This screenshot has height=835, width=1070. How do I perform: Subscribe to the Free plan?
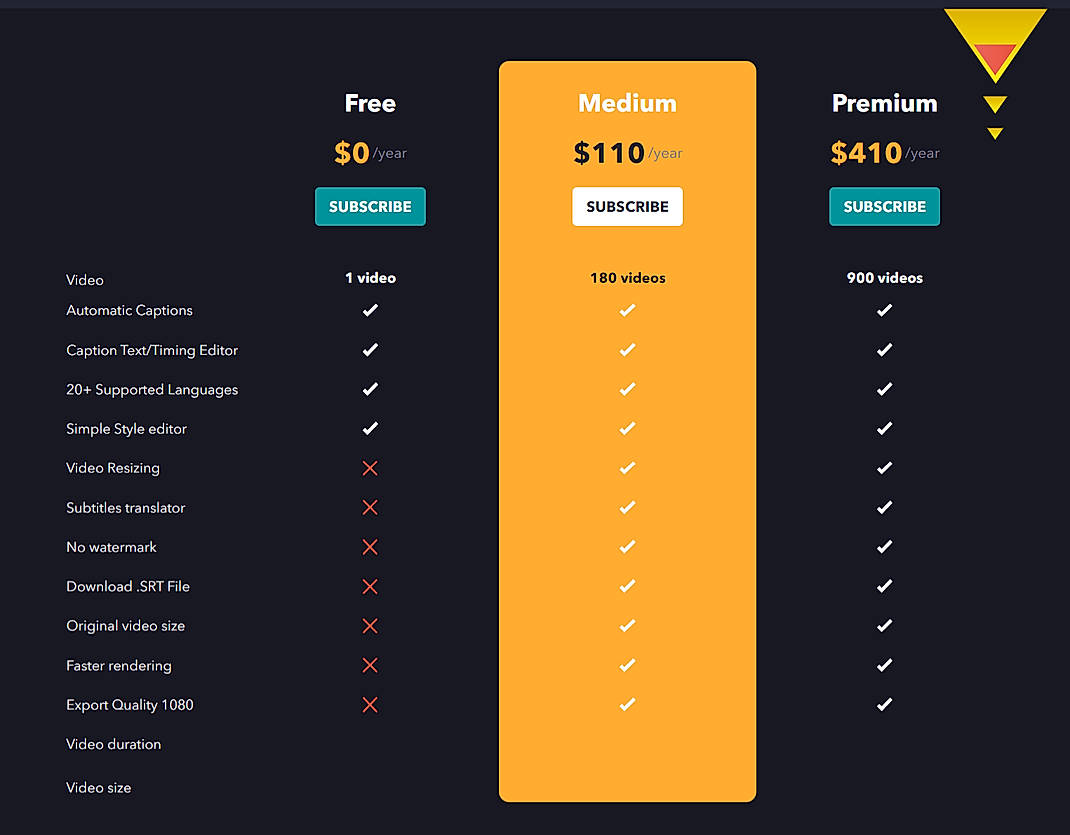[x=370, y=206]
